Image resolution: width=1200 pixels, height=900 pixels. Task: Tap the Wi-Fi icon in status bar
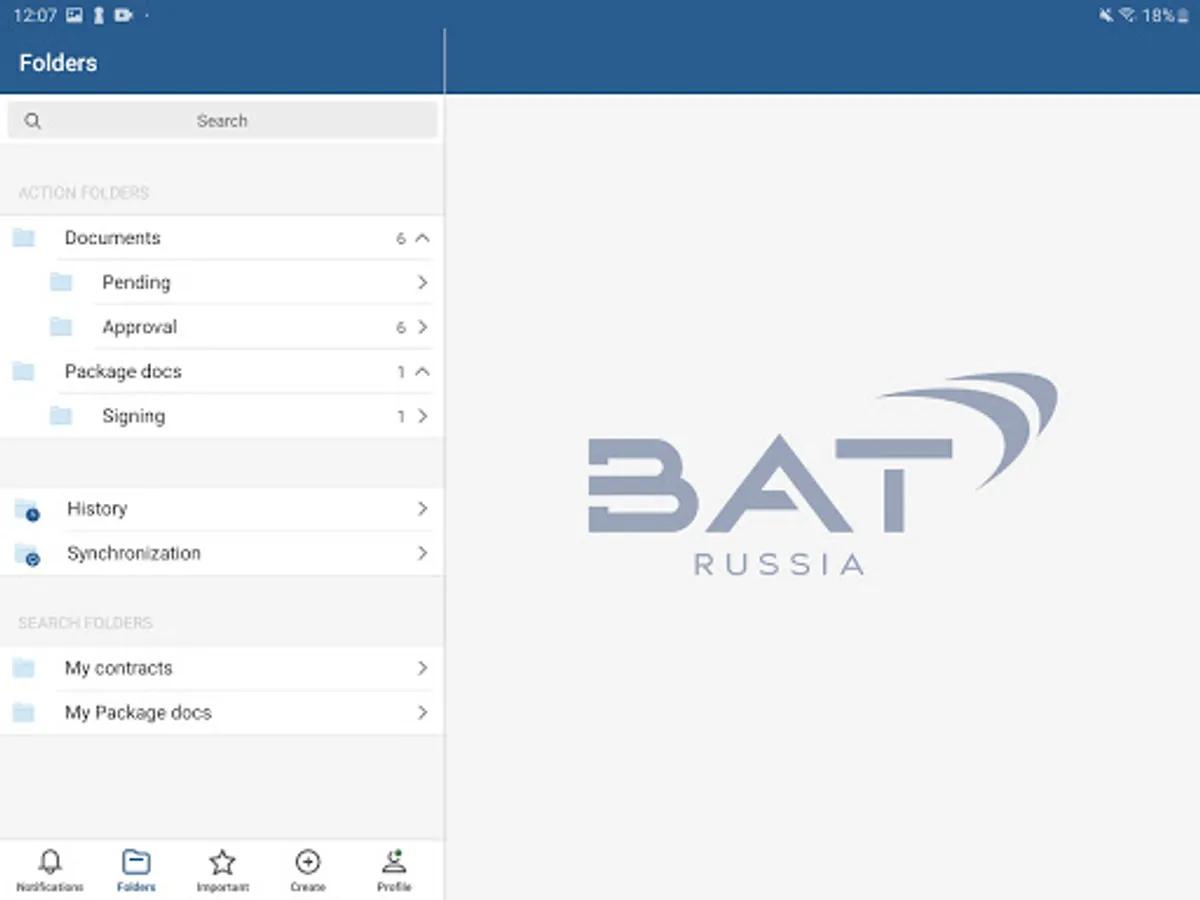coord(1127,16)
